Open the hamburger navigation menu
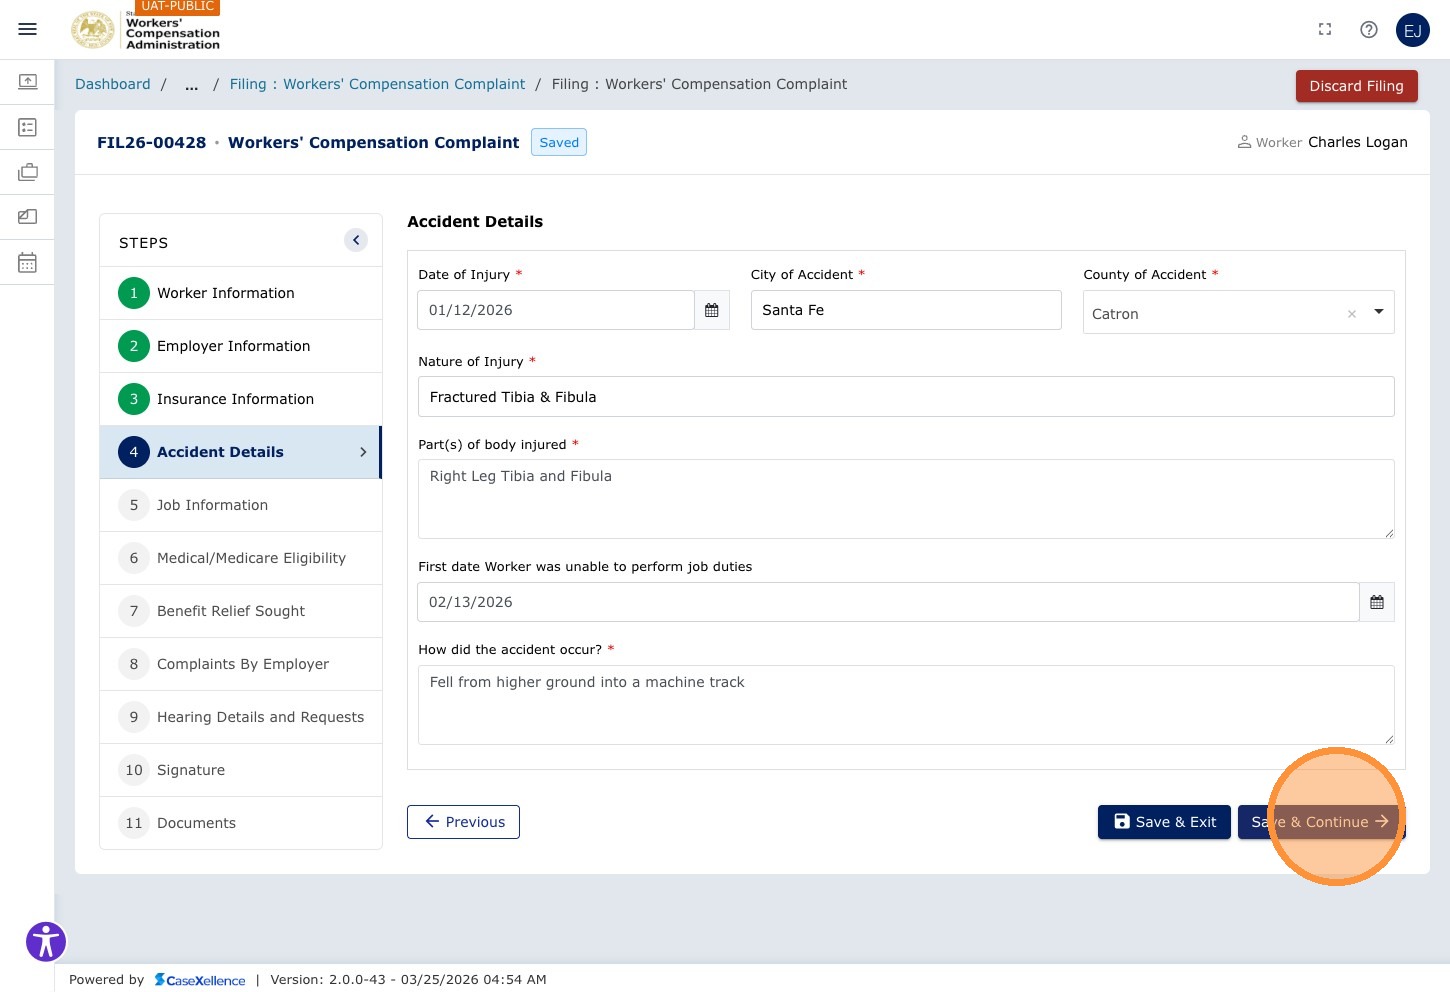The height and width of the screenshot is (992, 1450). 28,29
